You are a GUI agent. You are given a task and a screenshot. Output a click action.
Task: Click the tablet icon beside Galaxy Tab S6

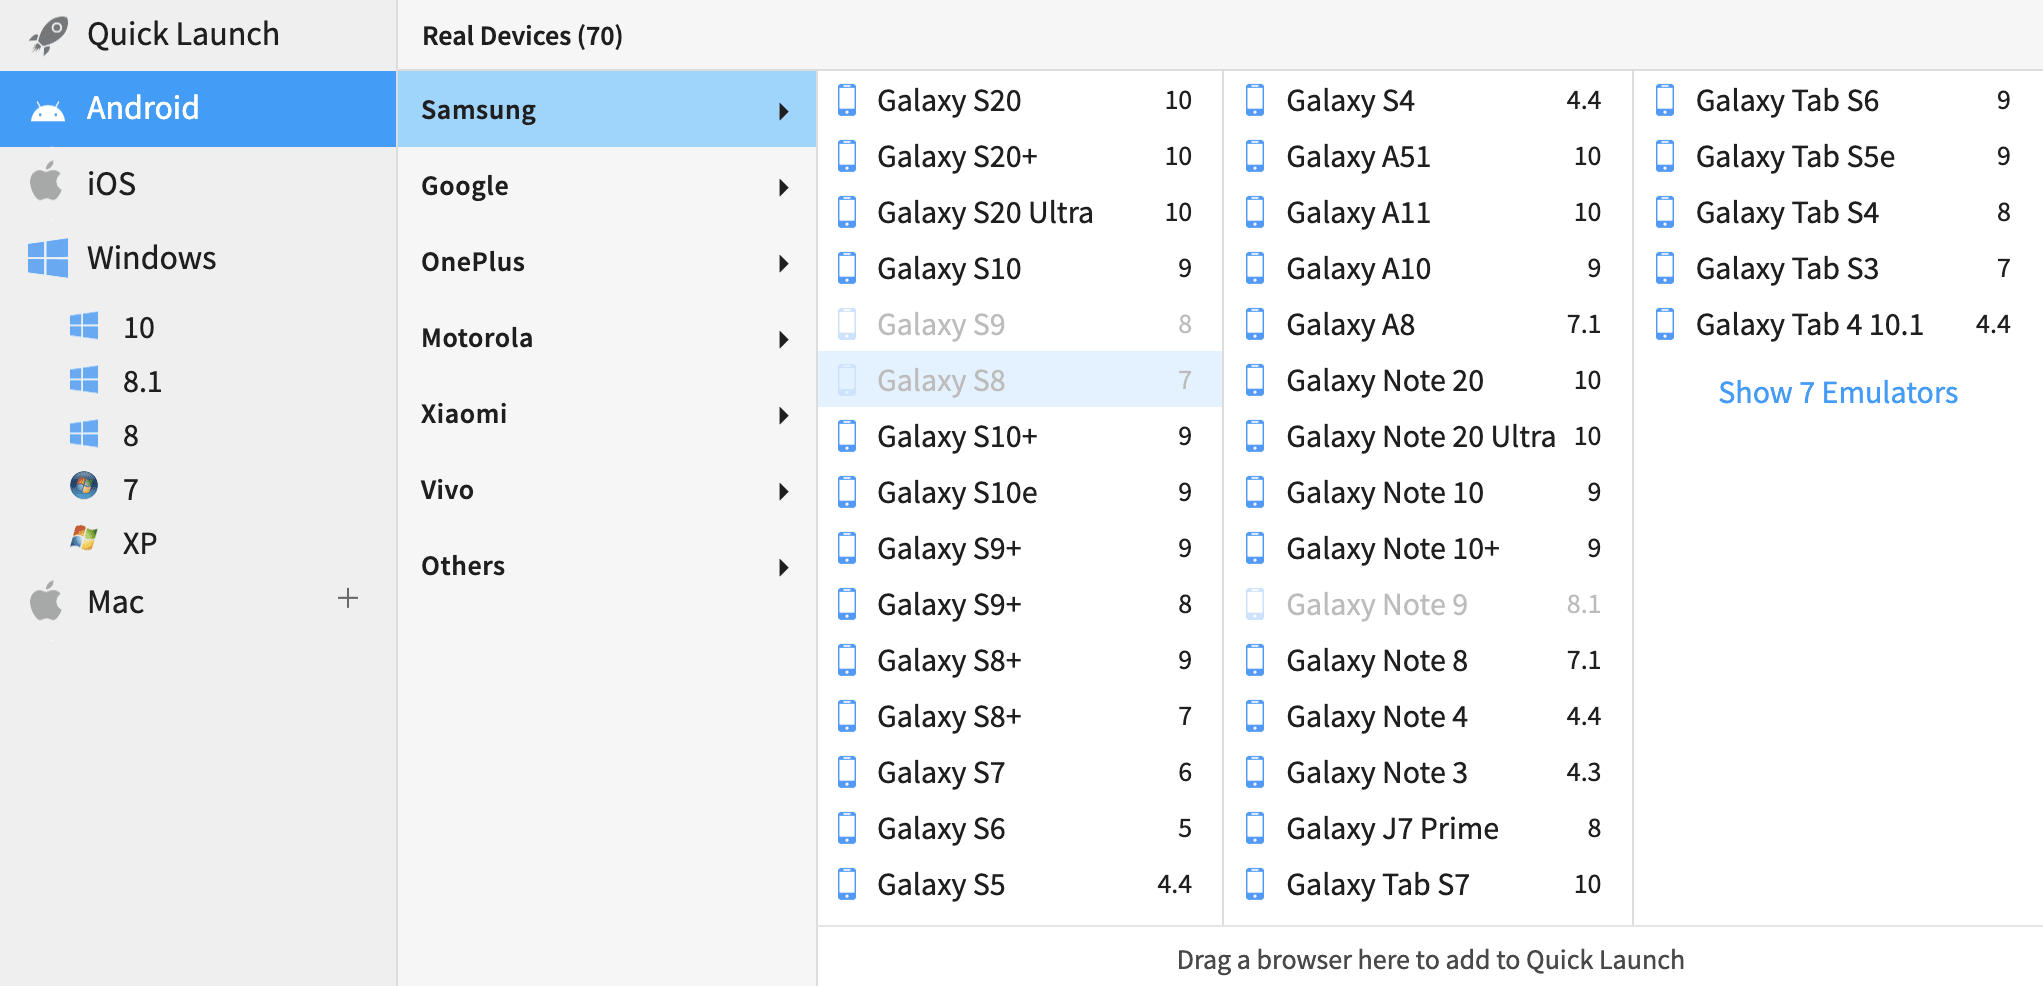[x=1665, y=100]
